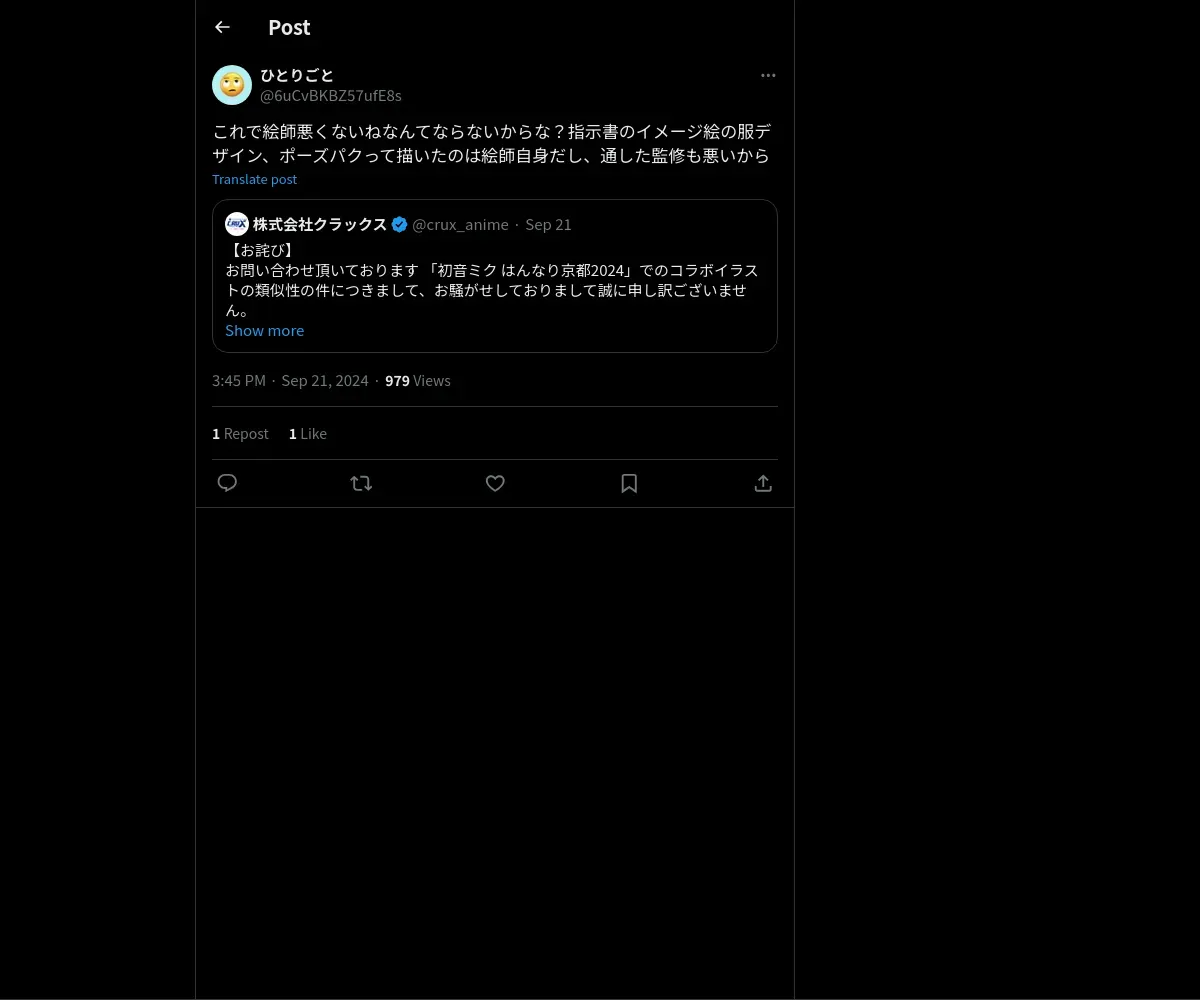
Task: Open ひとりごと profile avatar
Action: point(232,85)
